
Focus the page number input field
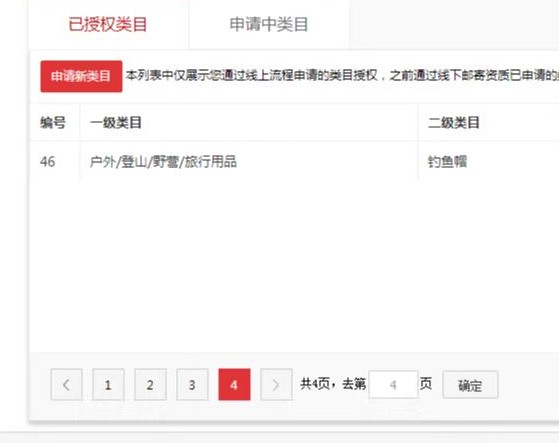(x=393, y=385)
